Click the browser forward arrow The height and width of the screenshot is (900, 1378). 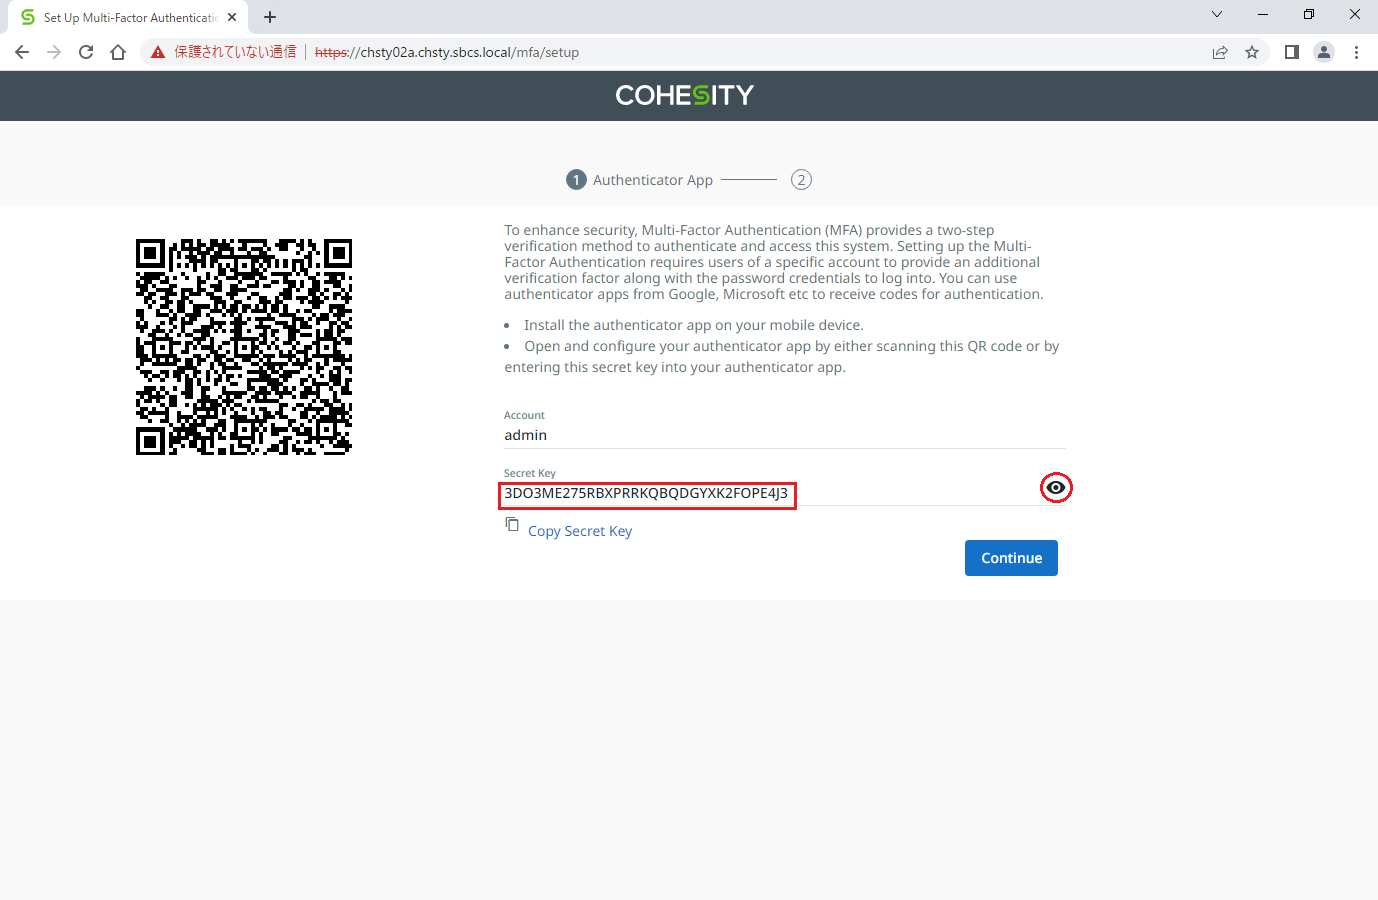[x=54, y=52]
